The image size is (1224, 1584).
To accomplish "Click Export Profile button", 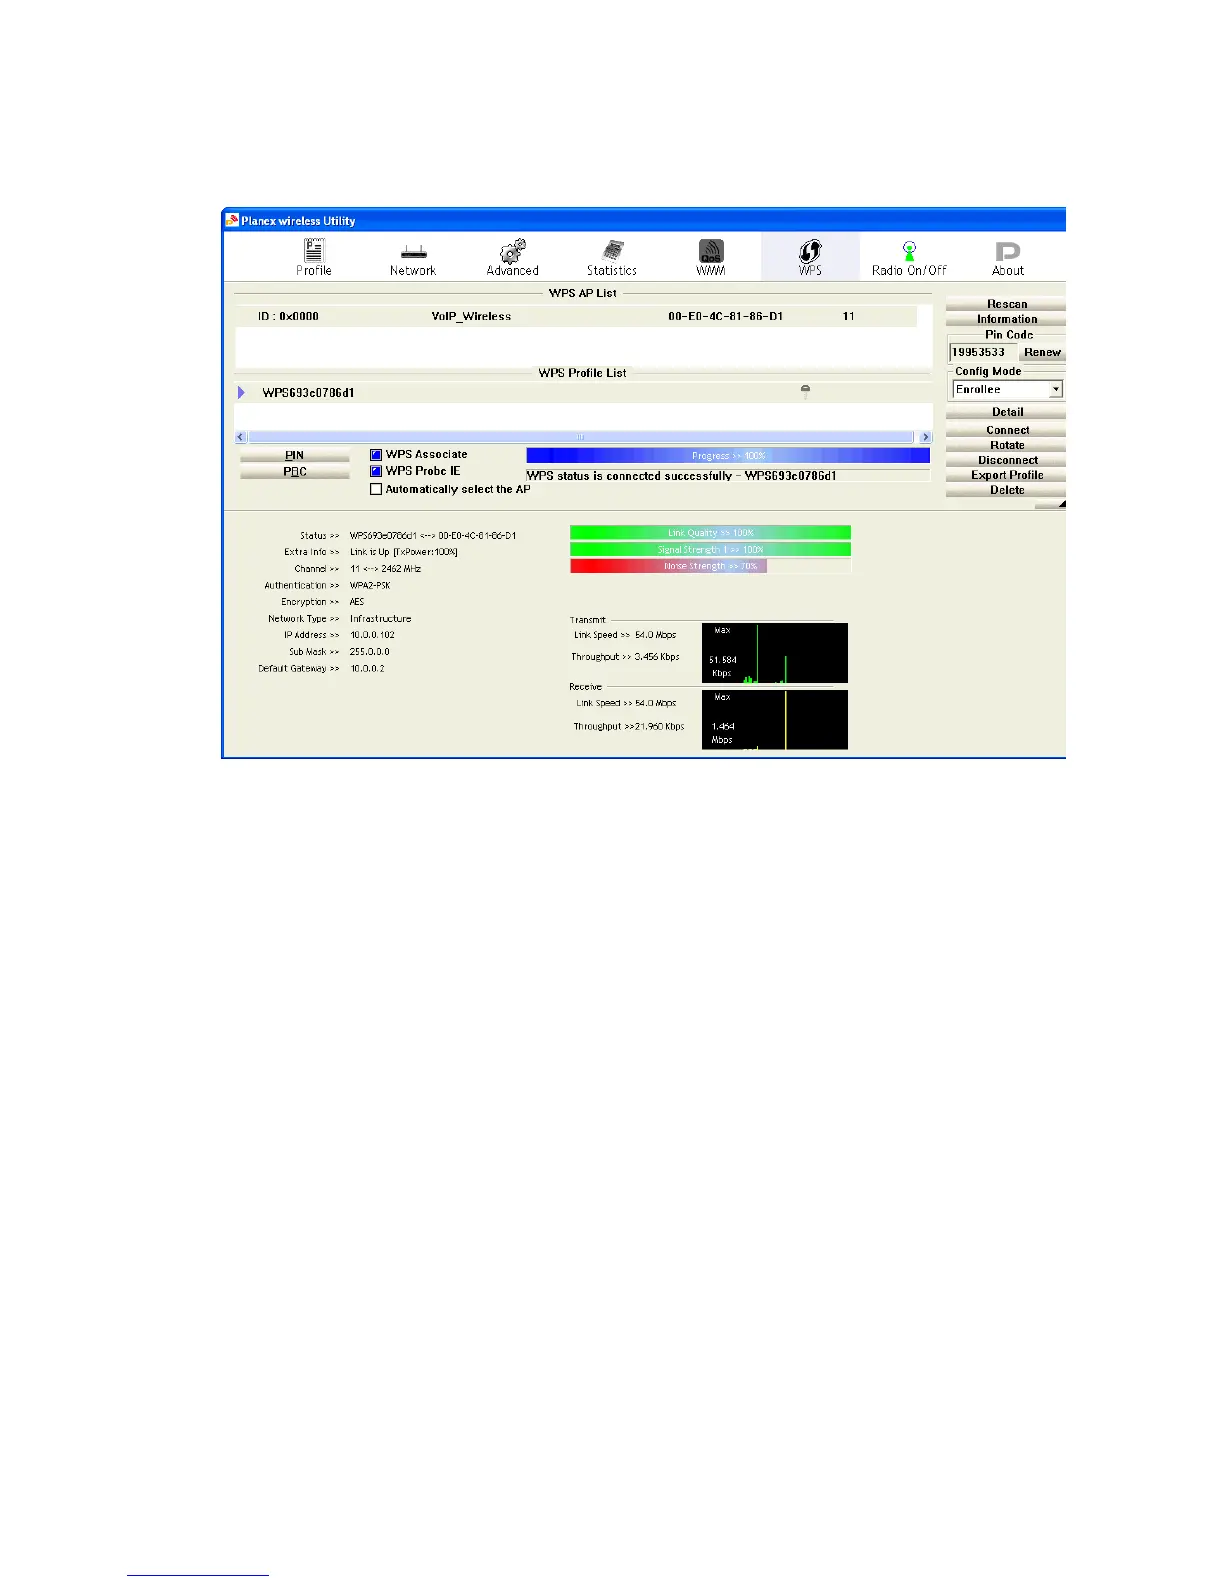I will coord(1006,475).
